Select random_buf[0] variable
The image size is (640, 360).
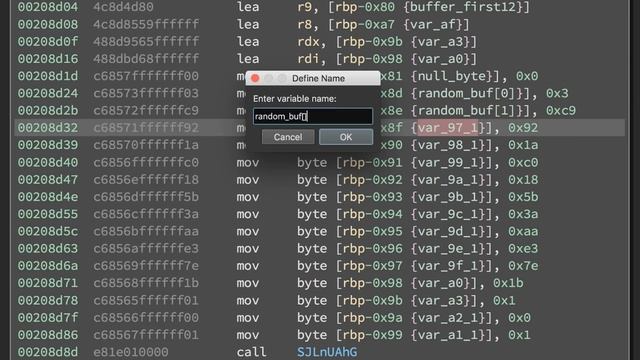[466, 93]
